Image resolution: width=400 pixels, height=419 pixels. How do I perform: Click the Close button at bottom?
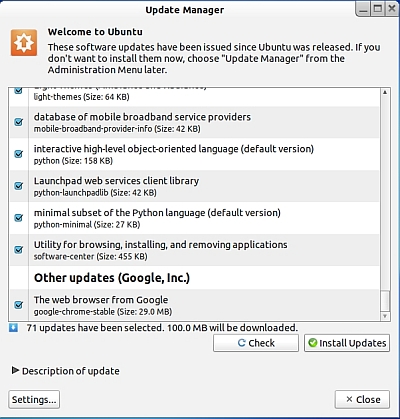(362, 399)
